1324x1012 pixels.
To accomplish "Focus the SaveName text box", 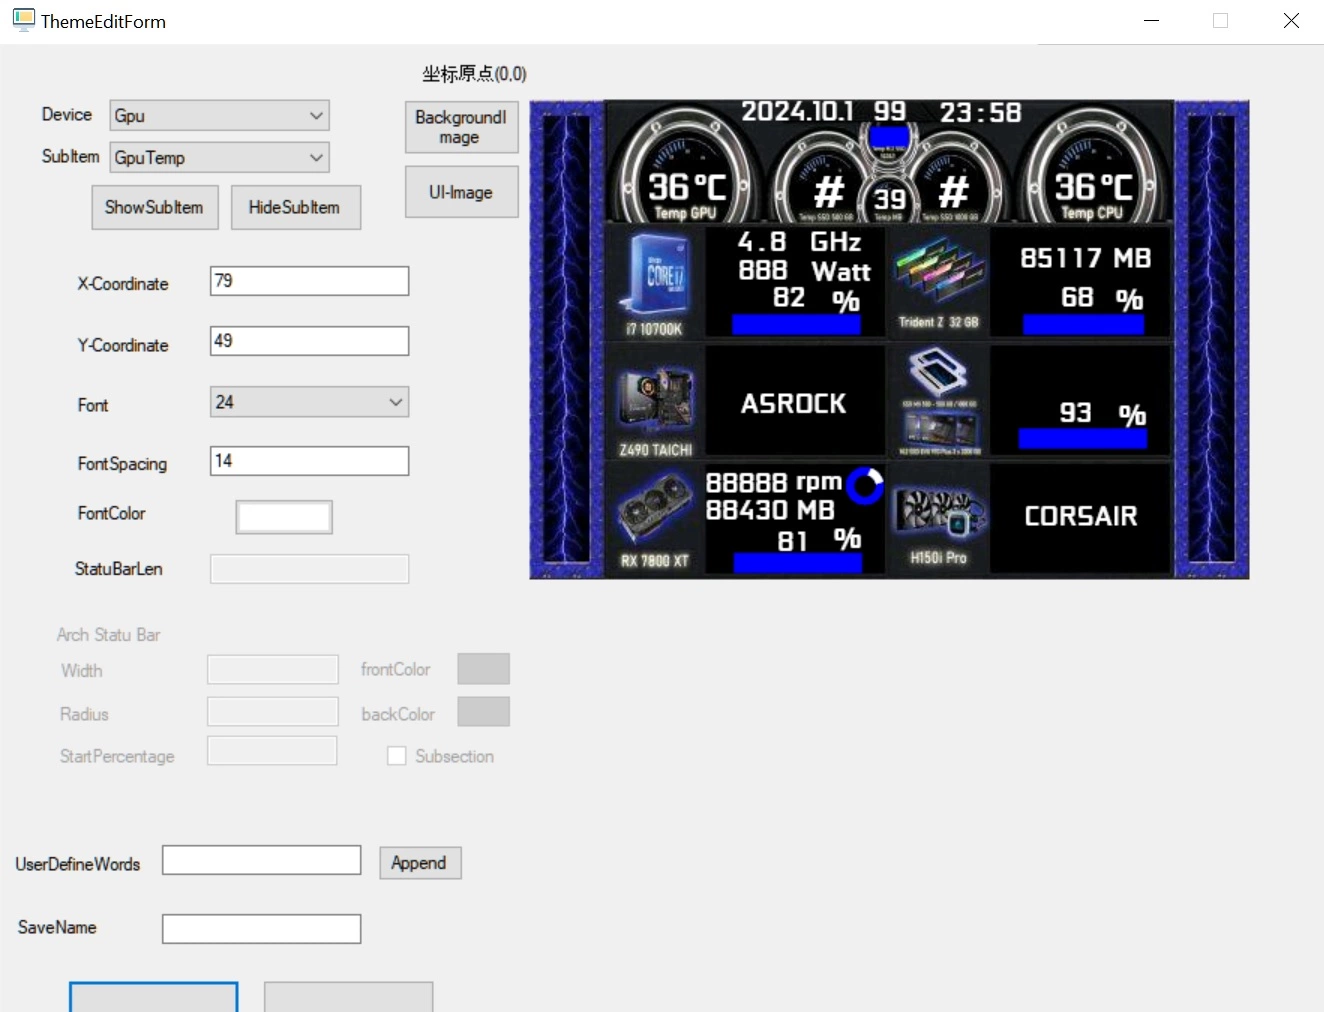I will point(261,929).
